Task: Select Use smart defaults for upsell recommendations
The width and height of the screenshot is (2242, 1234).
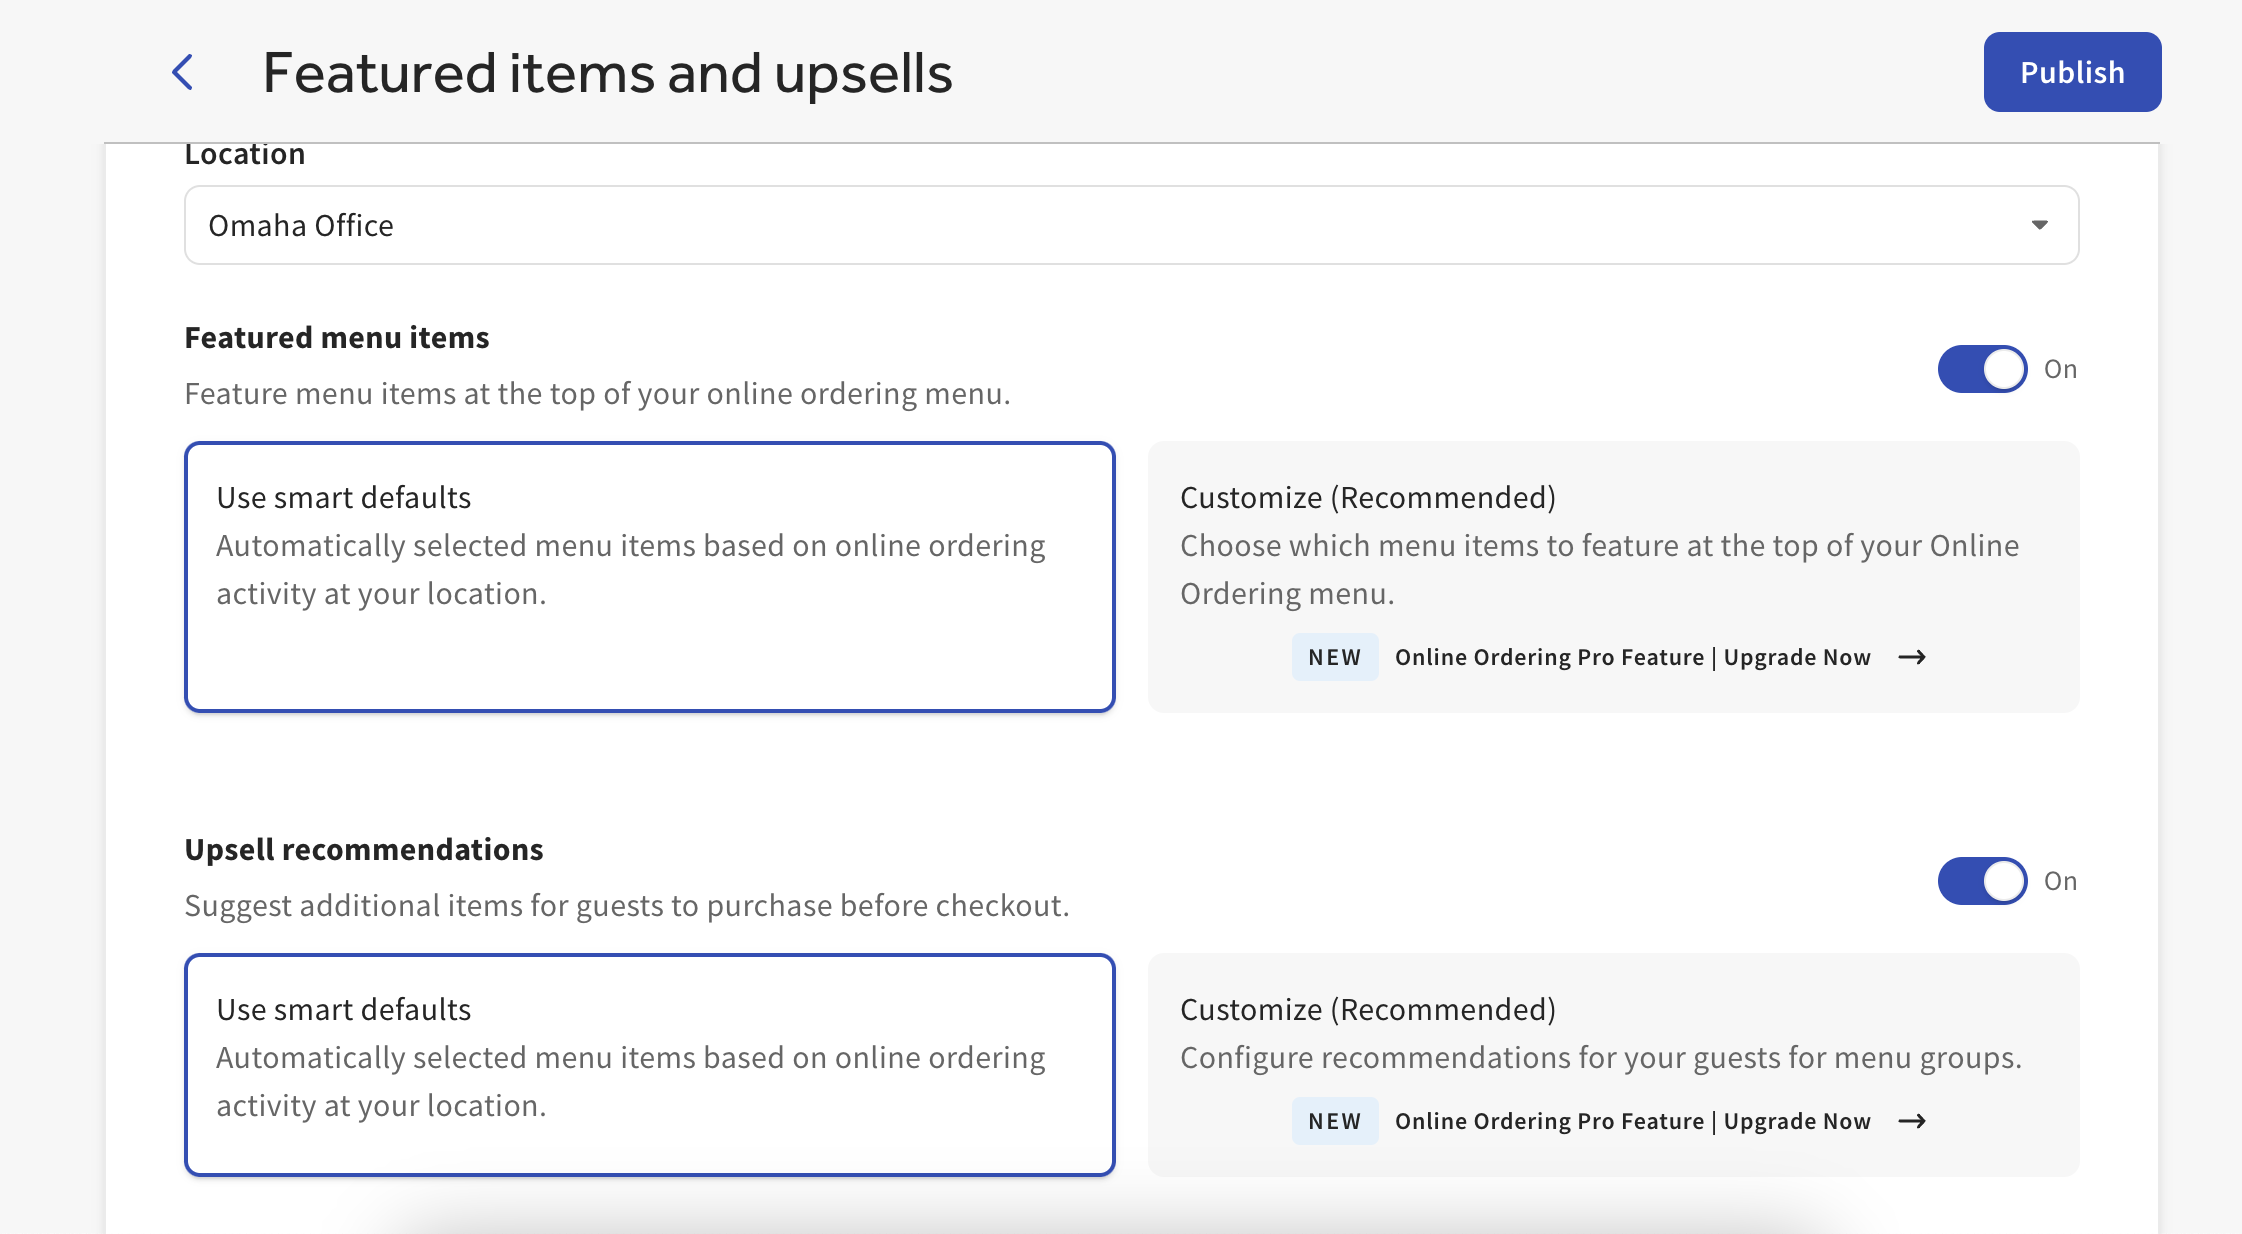Action: 649,1064
